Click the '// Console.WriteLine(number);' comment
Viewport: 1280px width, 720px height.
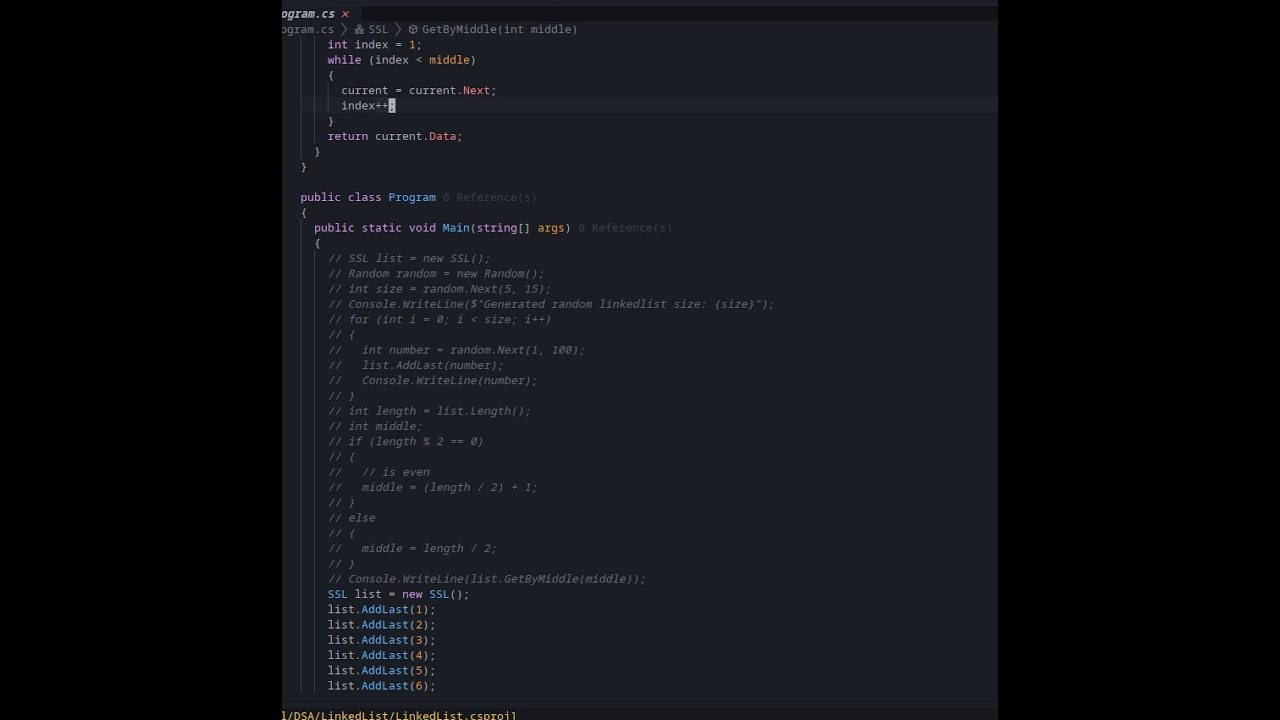pyautogui.click(x=433, y=380)
